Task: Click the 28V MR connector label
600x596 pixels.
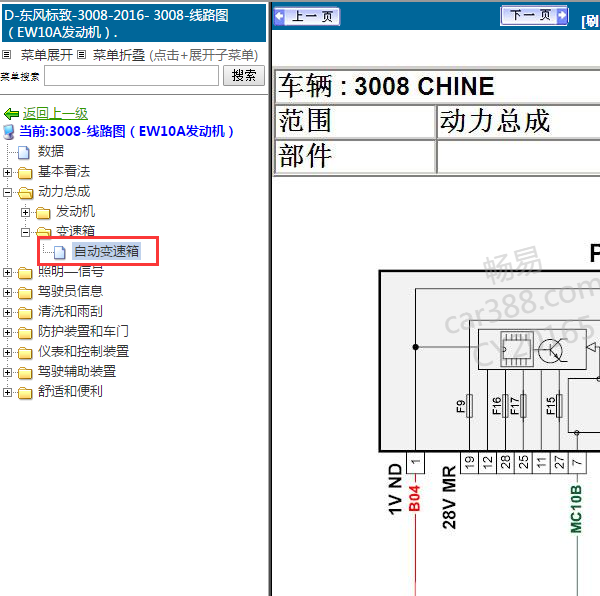Action: 449,498
